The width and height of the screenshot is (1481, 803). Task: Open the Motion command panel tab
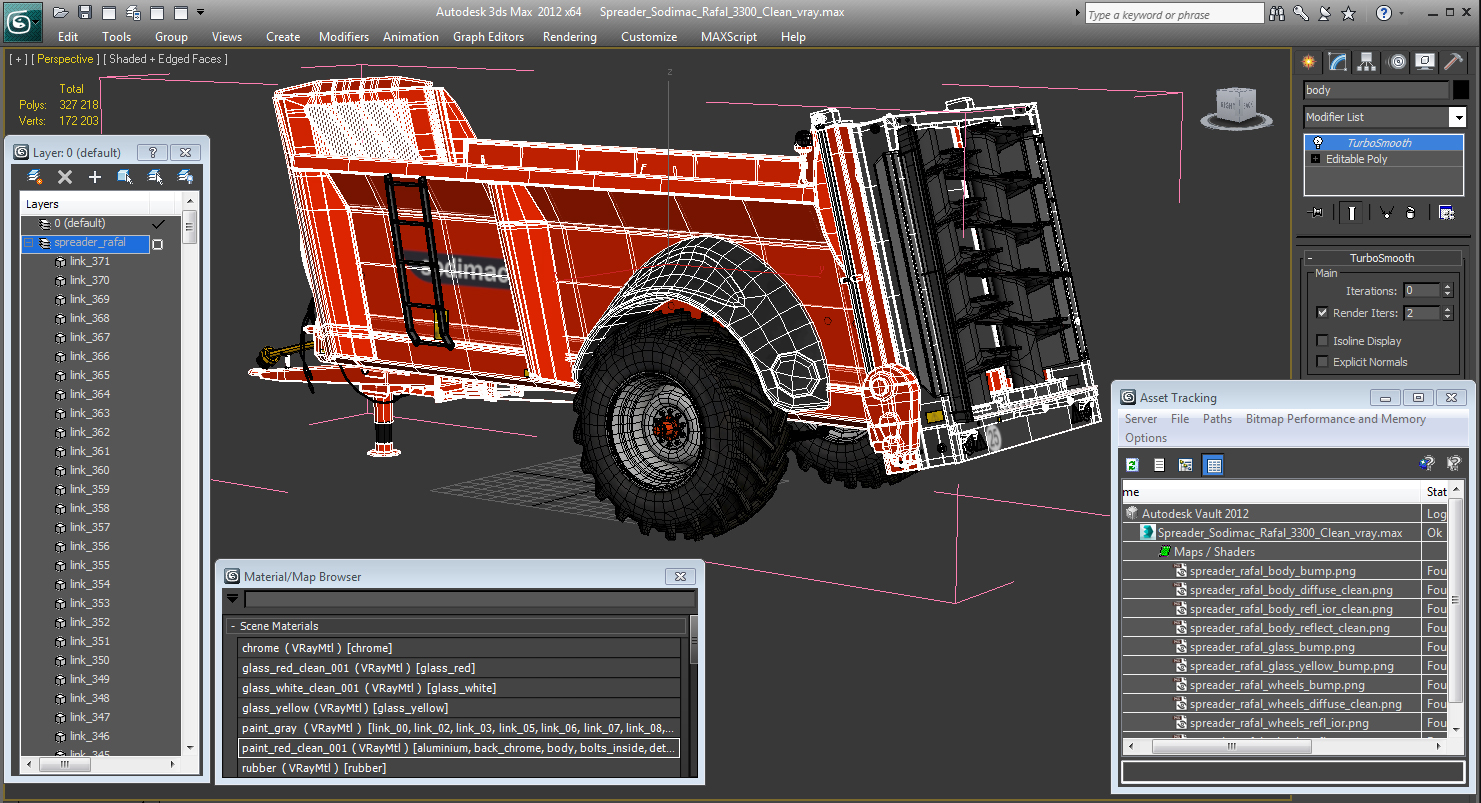1397,62
